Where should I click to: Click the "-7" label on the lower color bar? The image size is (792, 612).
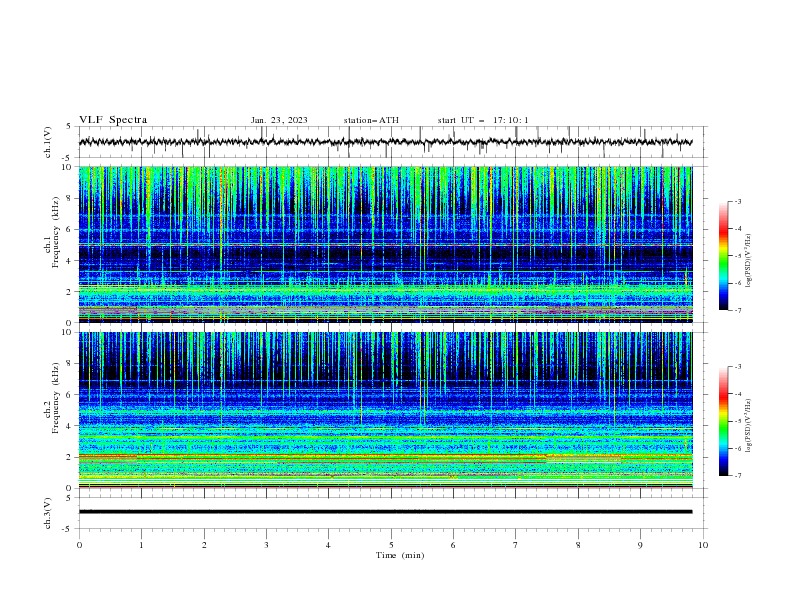[737, 475]
